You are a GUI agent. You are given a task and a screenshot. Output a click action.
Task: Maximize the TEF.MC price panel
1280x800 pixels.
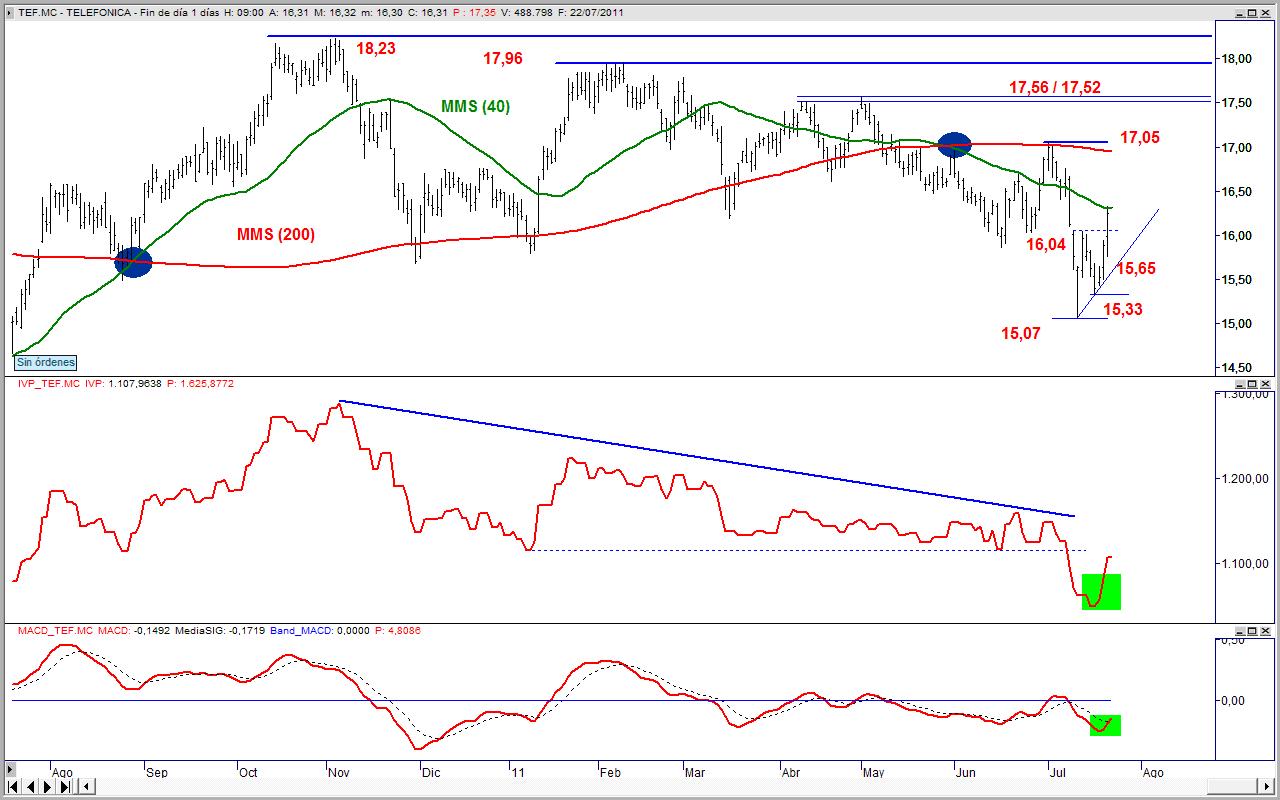click(x=1253, y=13)
